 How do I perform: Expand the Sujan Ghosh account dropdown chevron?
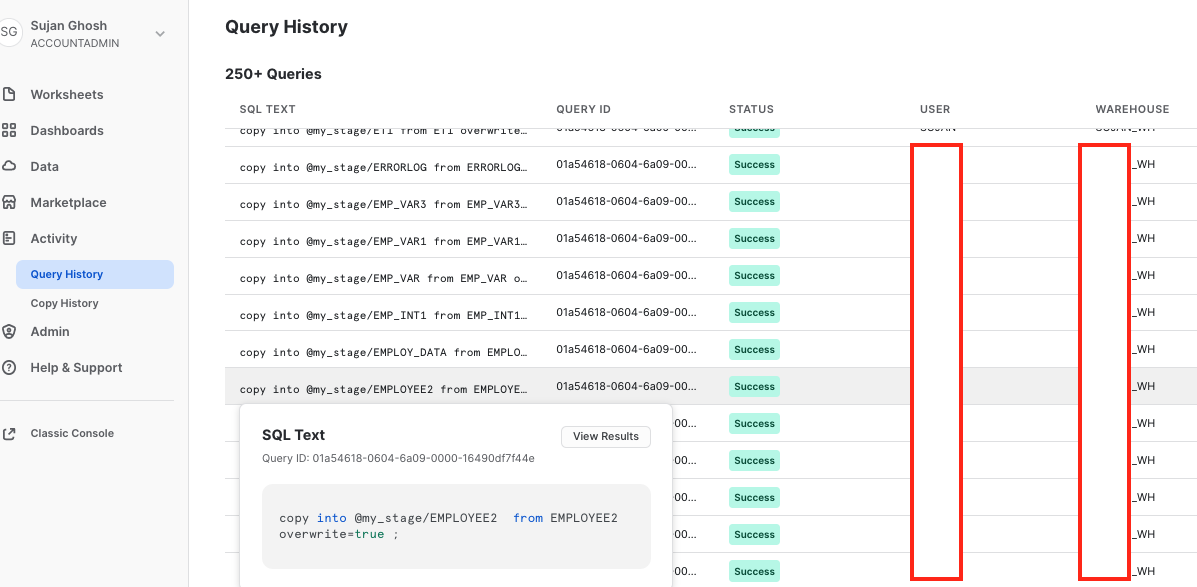pyautogui.click(x=160, y=34)
